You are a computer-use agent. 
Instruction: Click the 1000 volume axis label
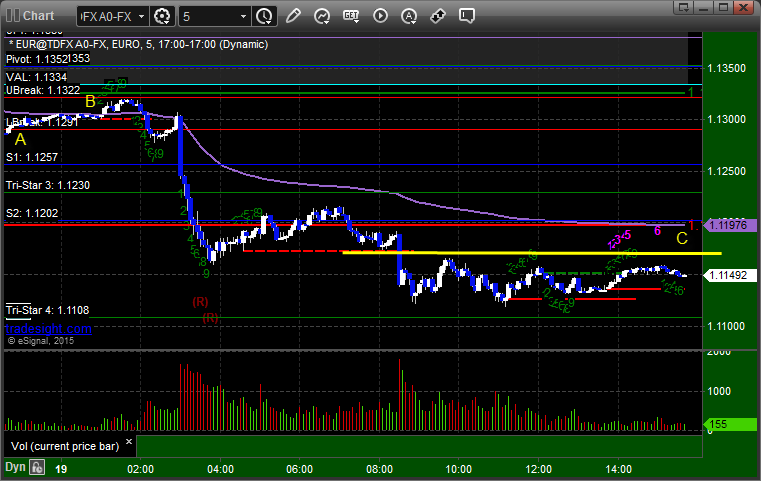pos(719,391)
